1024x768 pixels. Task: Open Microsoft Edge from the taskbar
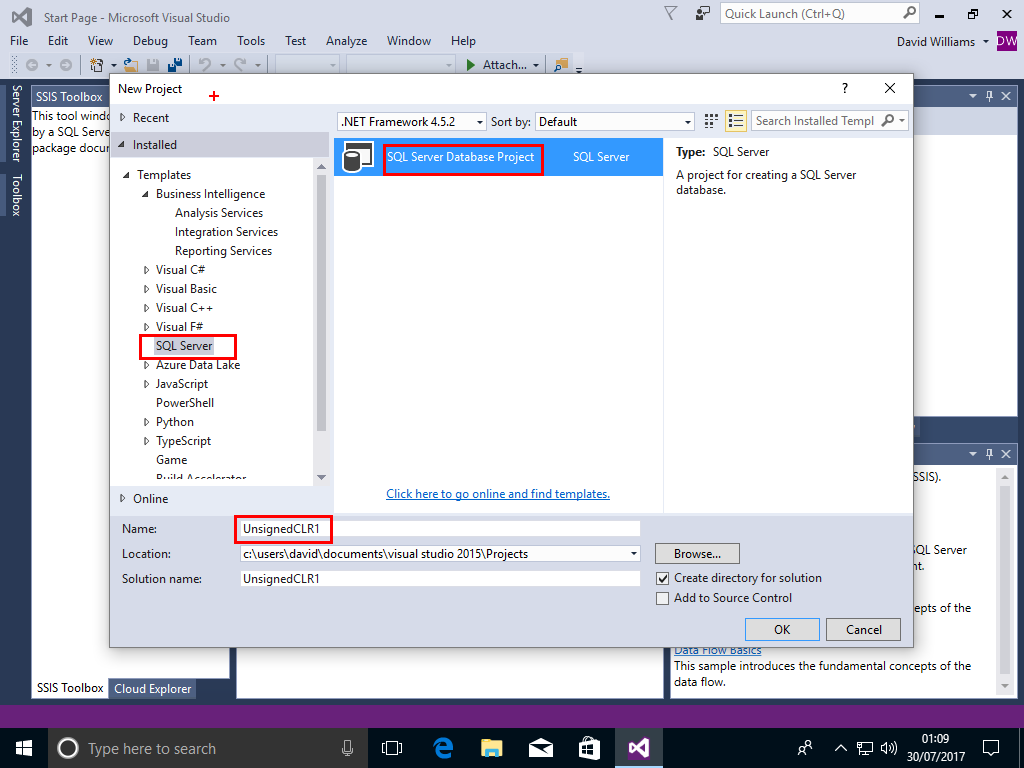pyautogui.click(x=443, y=747)
